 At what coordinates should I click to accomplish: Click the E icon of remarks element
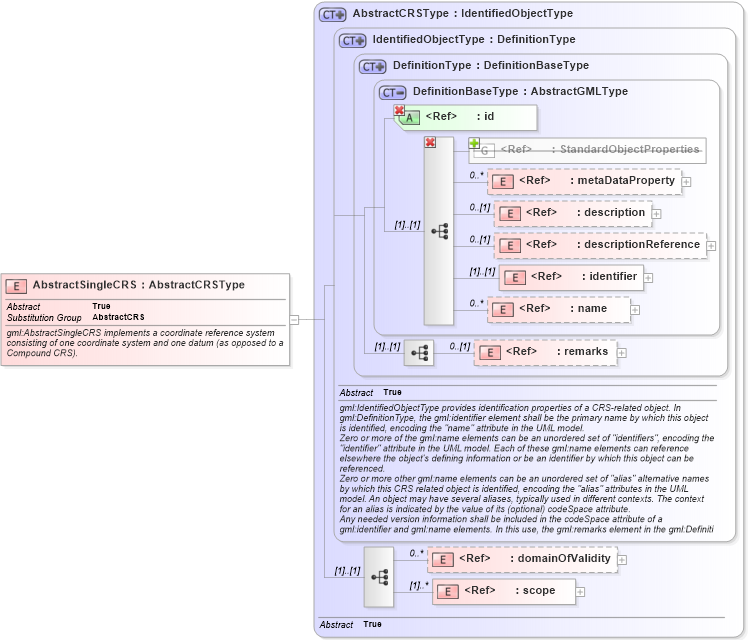tap(489, 352)
